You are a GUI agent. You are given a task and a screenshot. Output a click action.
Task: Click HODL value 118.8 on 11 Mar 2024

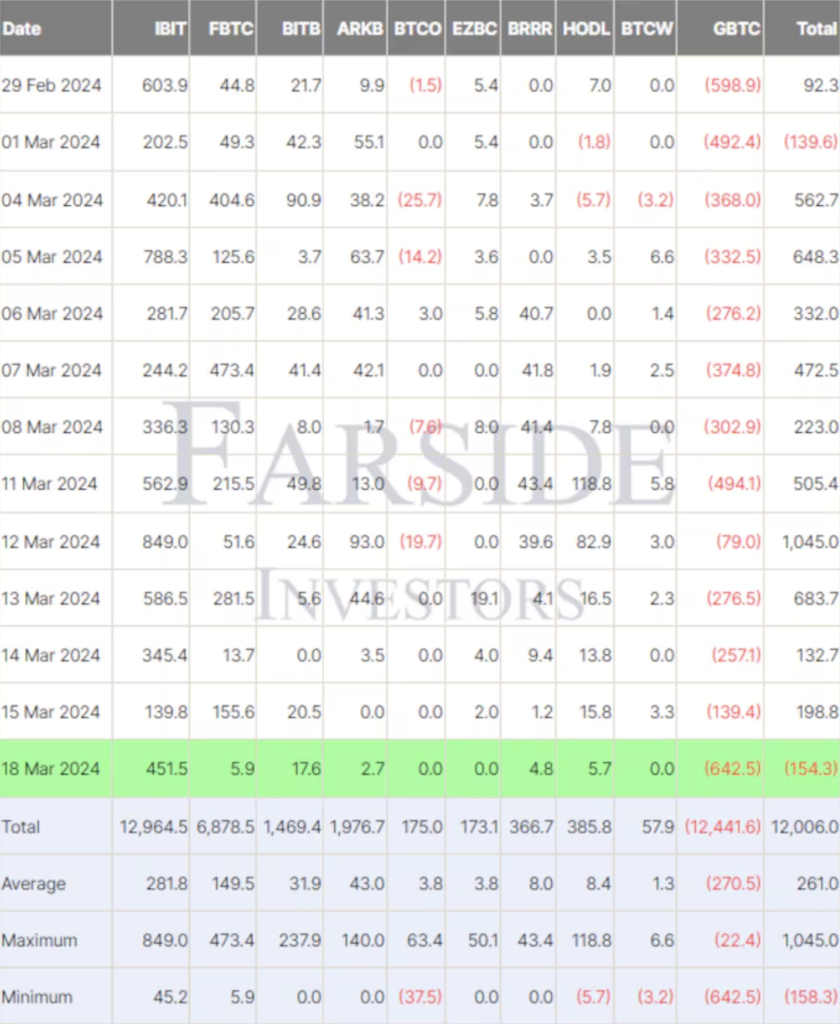coord(592,484)
